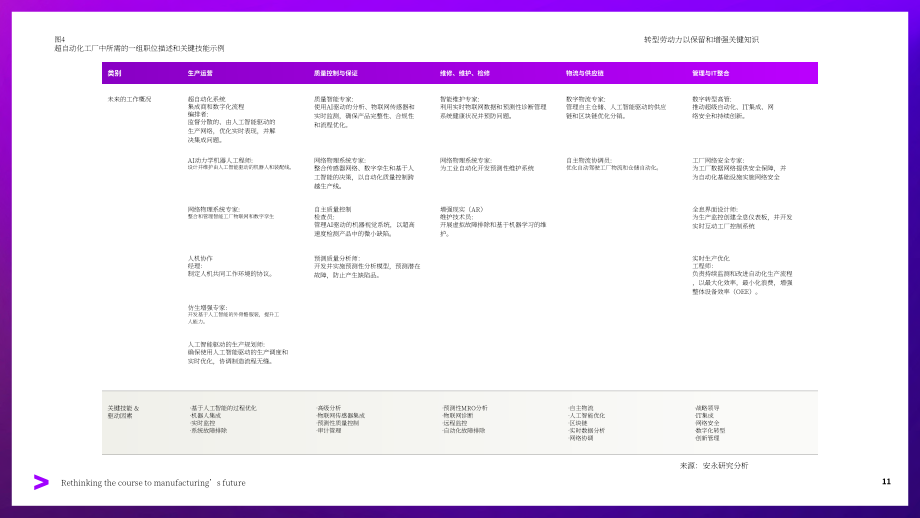The width and height of the screenshot is (920, 518).
Task: Click '网络物理系统专家' in the maintenance column
Action: point(466,160)
